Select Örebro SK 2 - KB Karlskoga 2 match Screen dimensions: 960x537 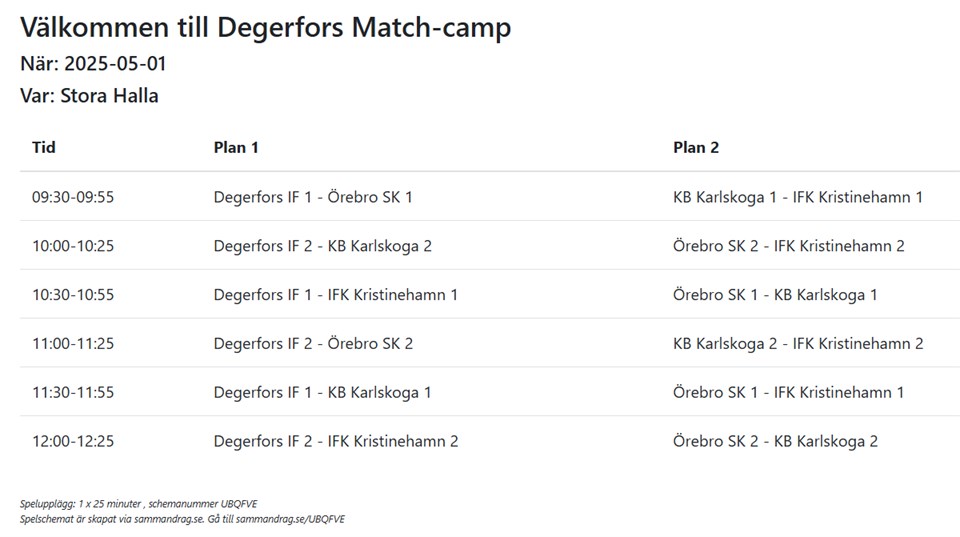[x=775, y=441]
